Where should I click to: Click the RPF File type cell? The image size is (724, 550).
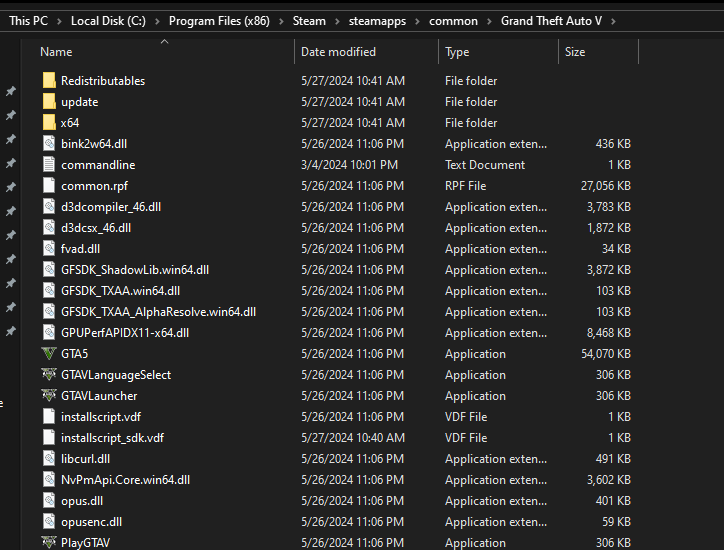click(x=465, y=186)
